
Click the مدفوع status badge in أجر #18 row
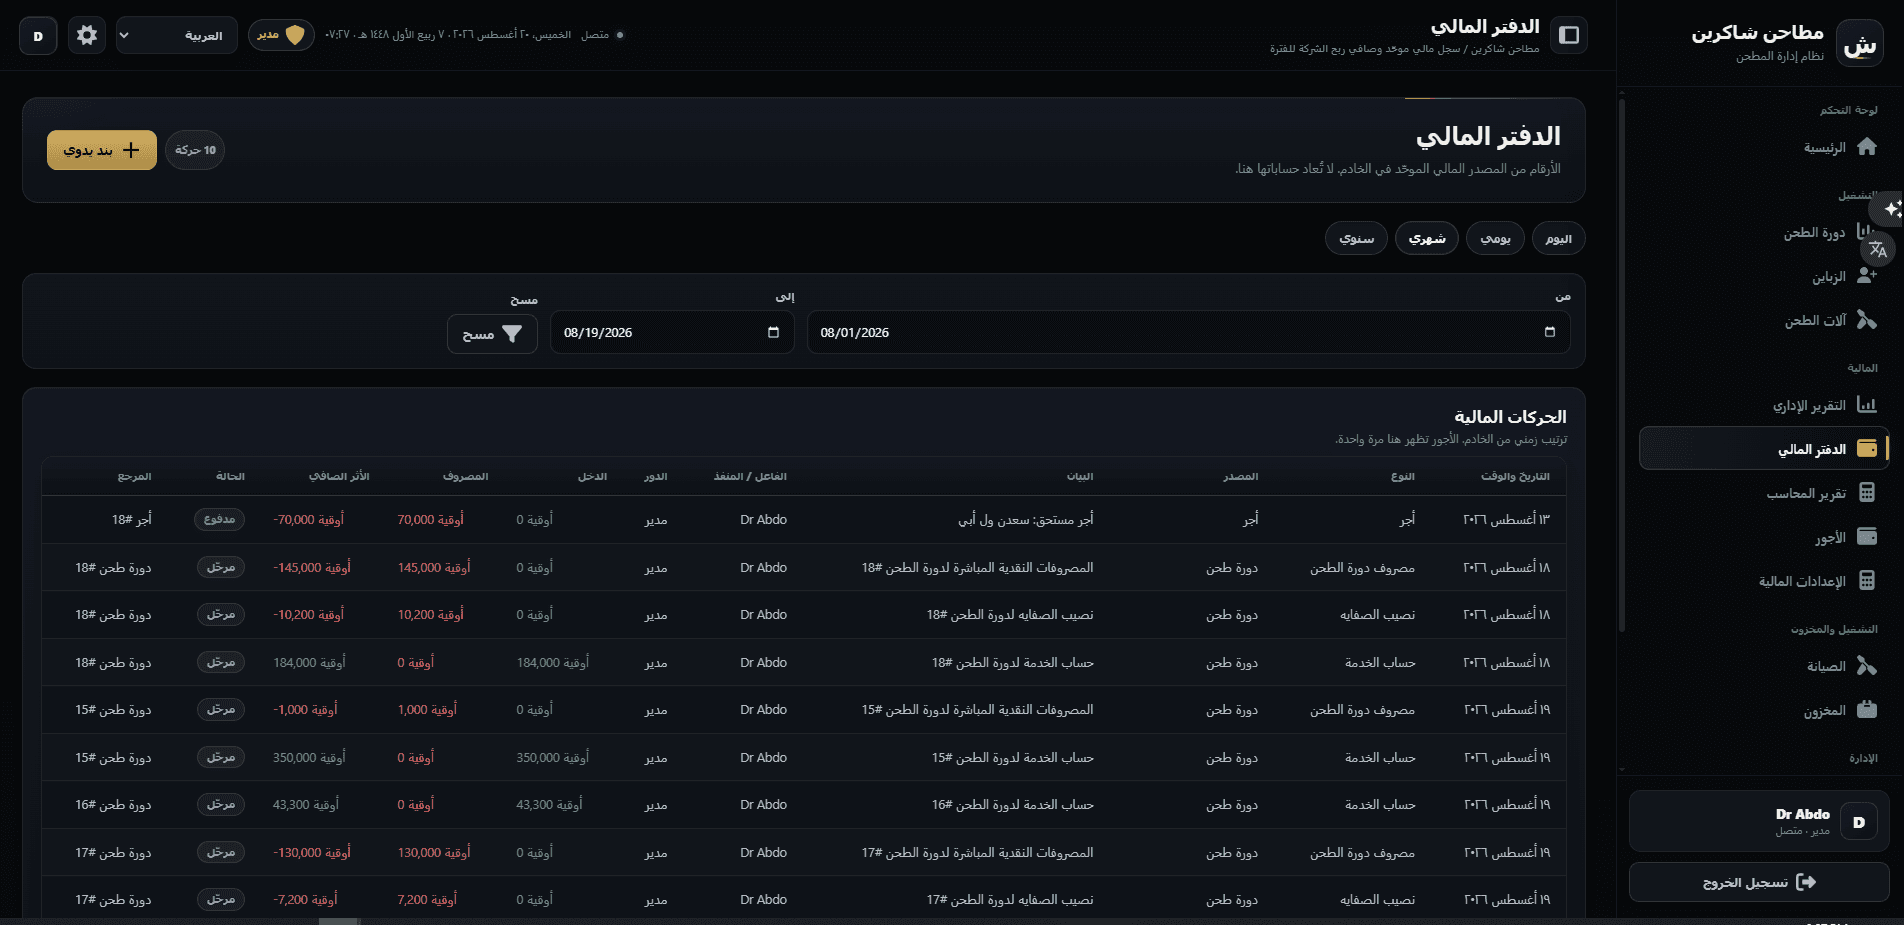pyautogui.click(x=219, y=519)
